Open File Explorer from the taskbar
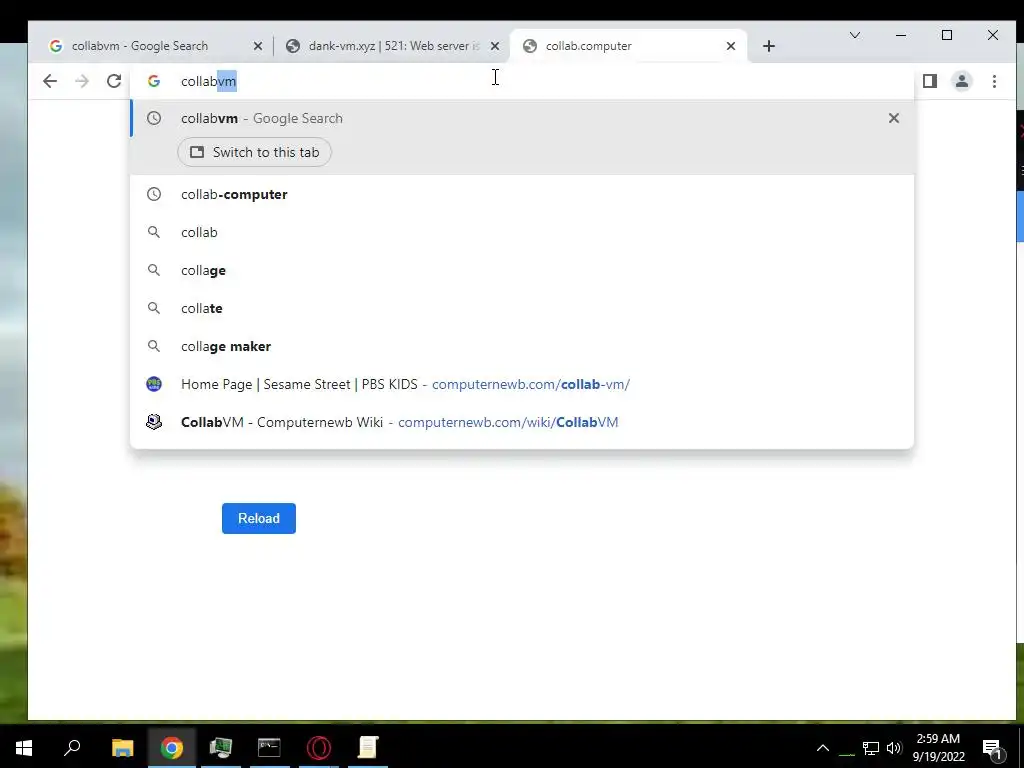The height and width of the screenshot is (768, 1024). pyautogui.click(x=122, y=747)
